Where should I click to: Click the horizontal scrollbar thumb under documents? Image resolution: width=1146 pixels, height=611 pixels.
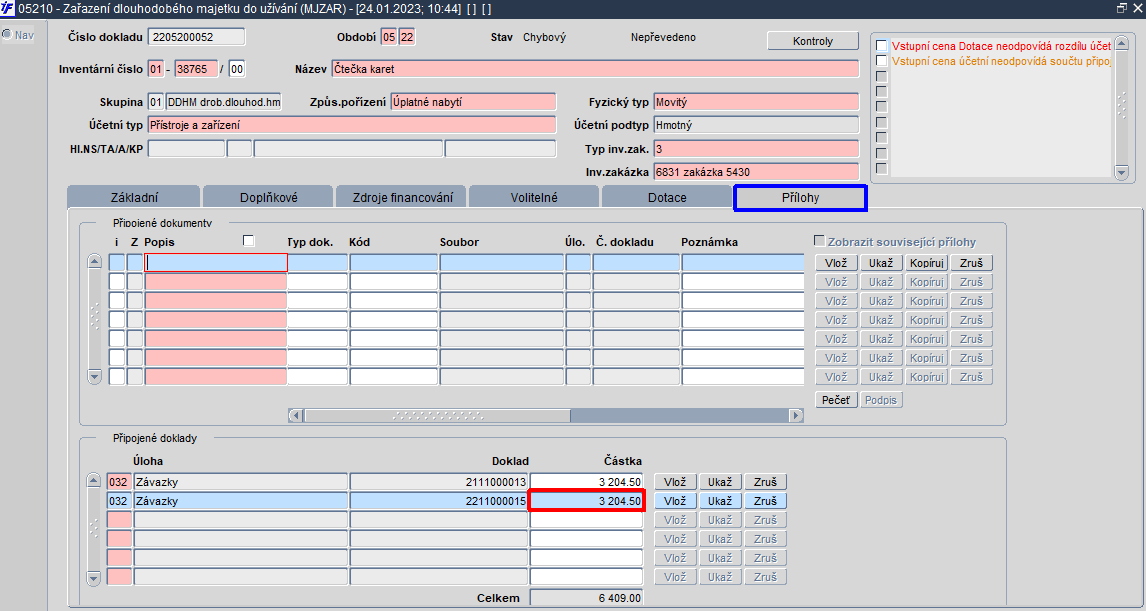[x=437, y=415]
